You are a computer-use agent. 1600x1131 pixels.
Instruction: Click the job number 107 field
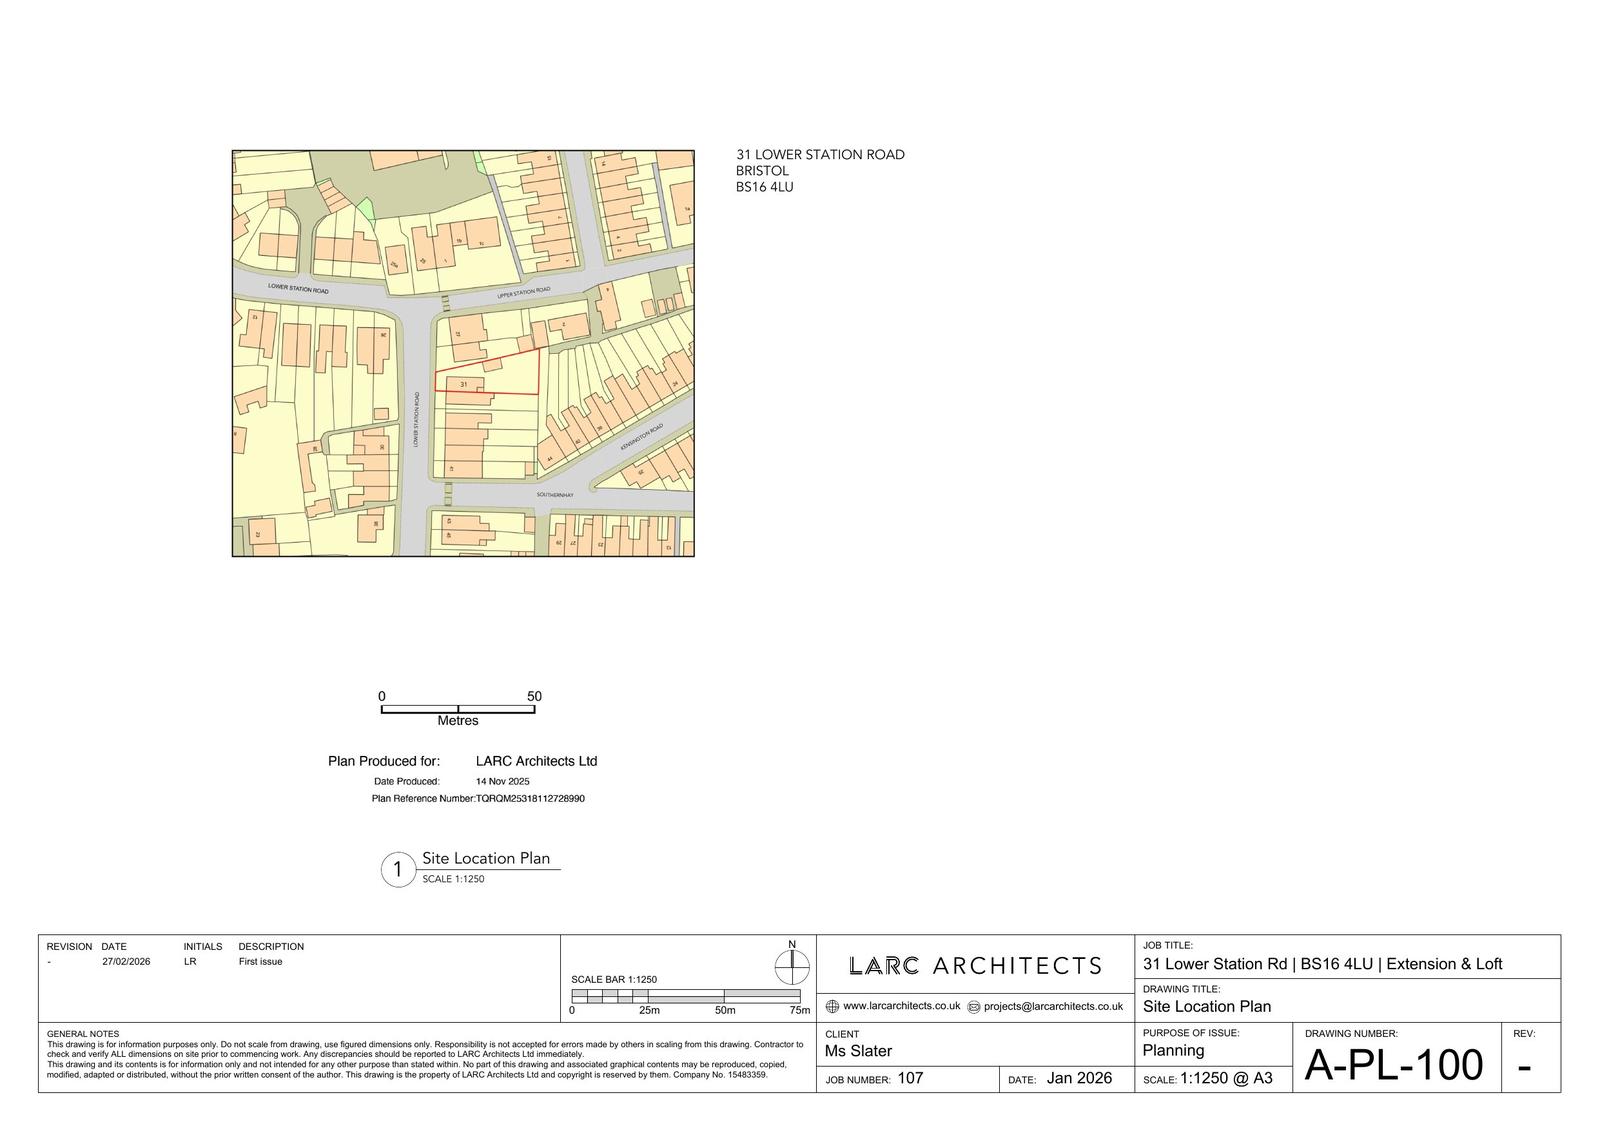(909, 1079)
